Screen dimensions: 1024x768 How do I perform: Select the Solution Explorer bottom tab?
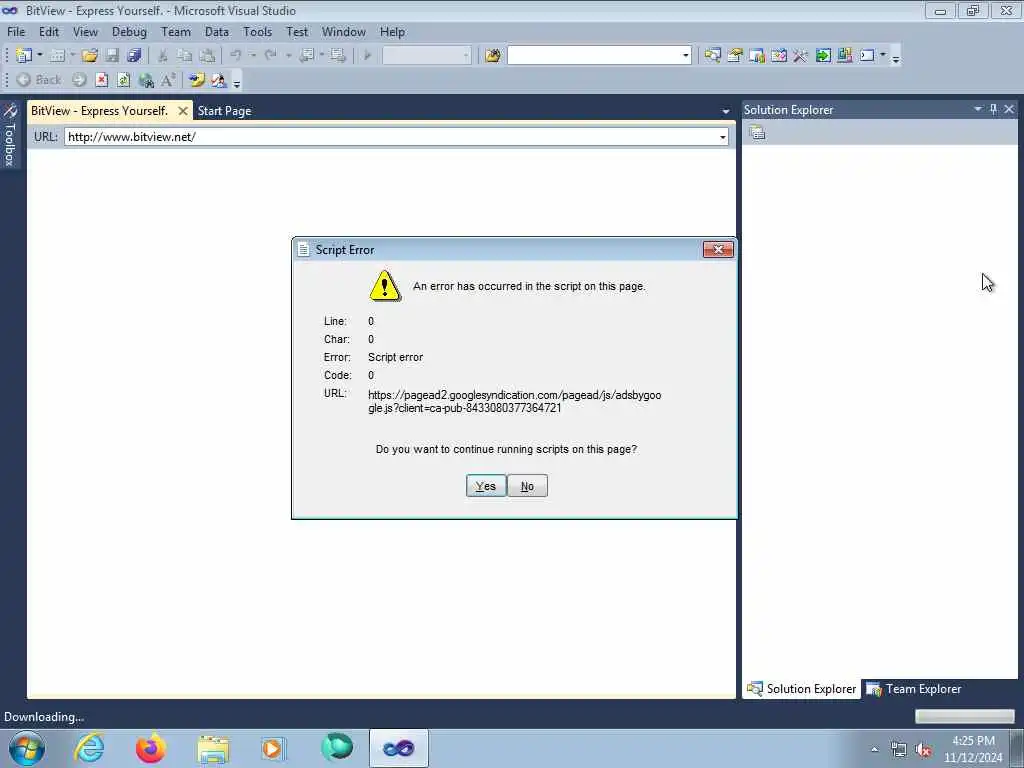[x=801, y=688]
